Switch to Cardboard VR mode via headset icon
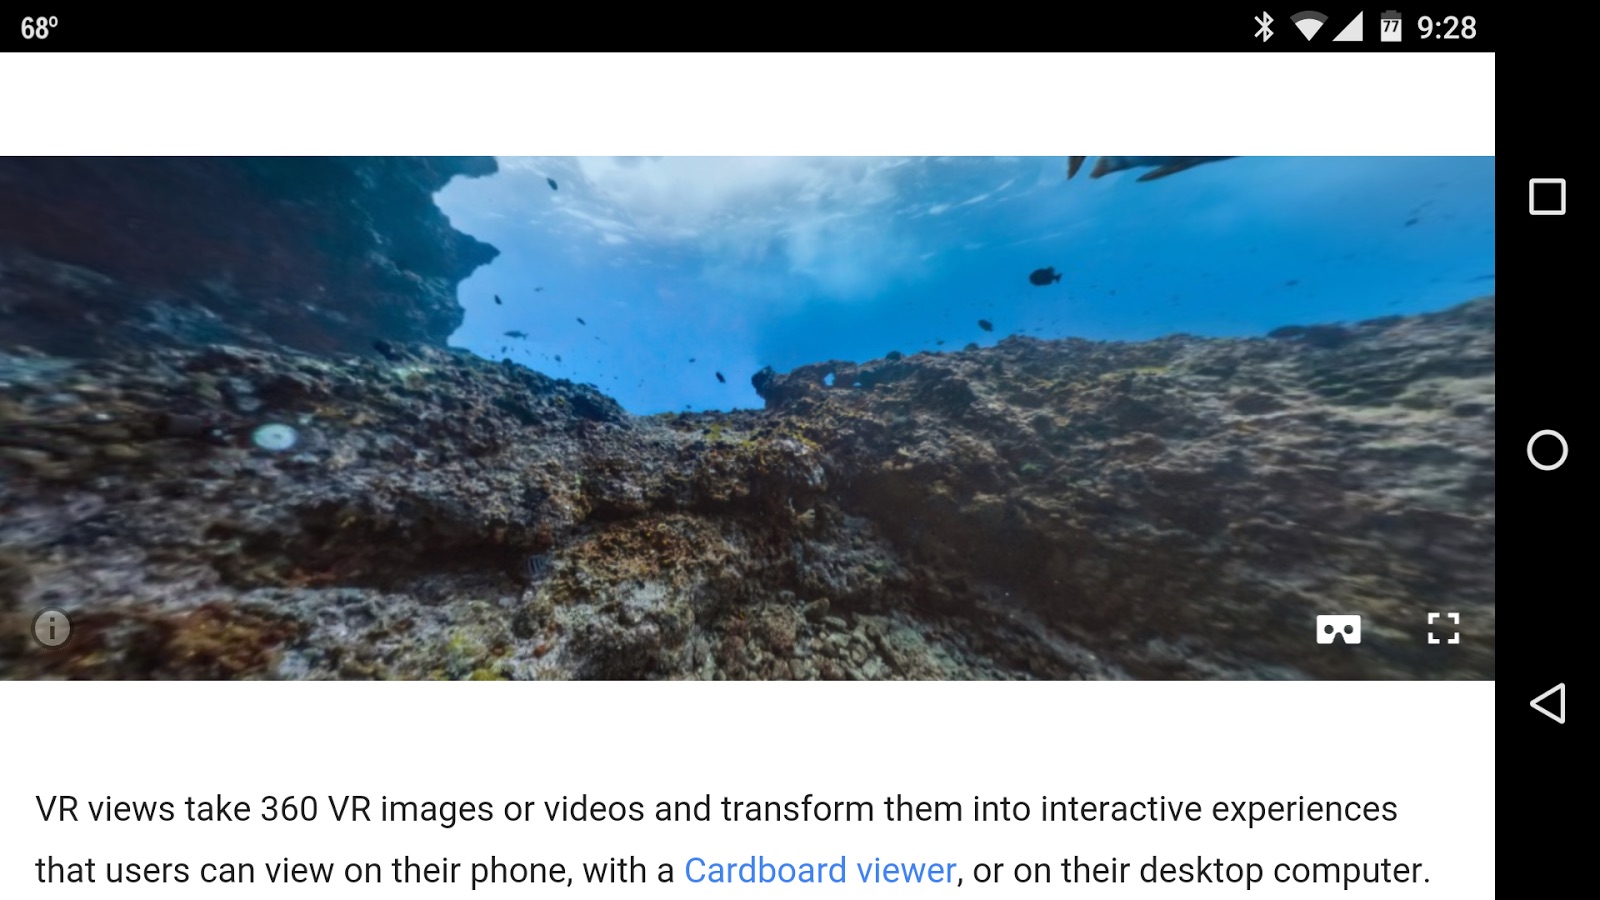Image resolution: width=1600 pixels, height=900 pixels. click(x=1338, y=629)
